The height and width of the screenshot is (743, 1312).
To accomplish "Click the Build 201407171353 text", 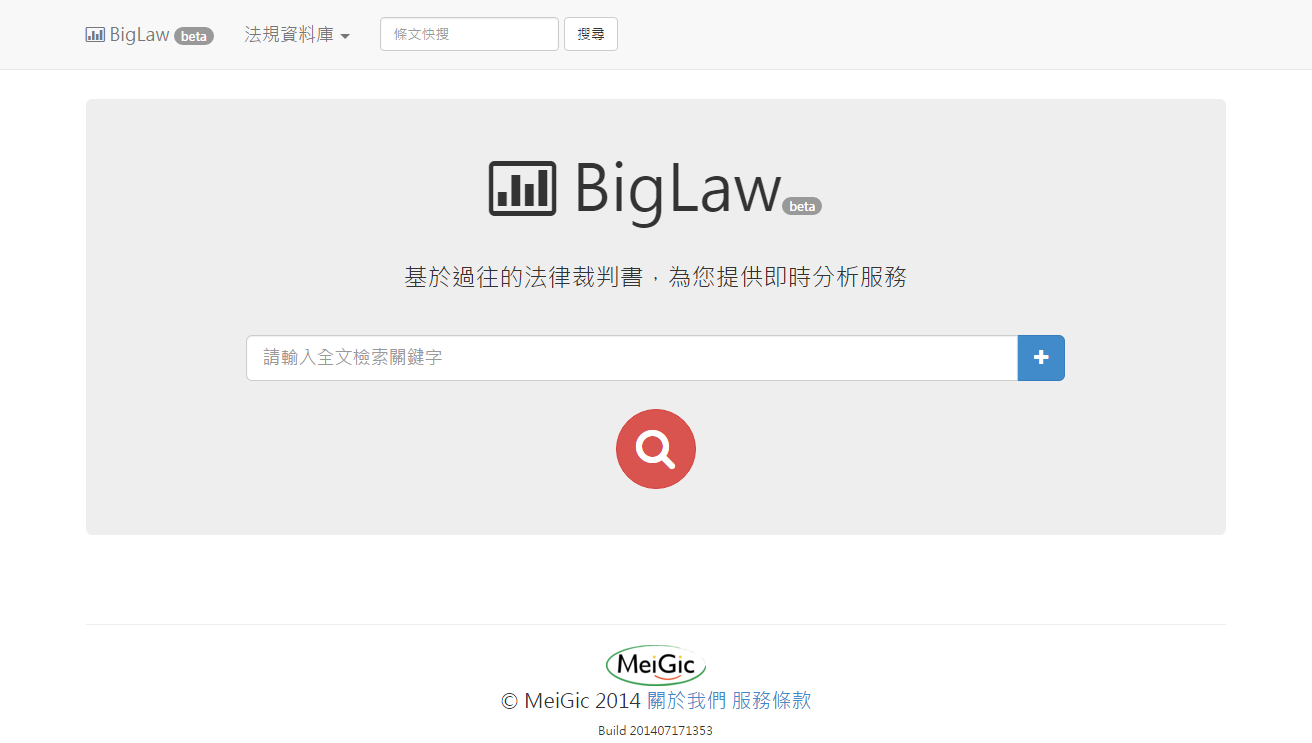I will 656,731.
